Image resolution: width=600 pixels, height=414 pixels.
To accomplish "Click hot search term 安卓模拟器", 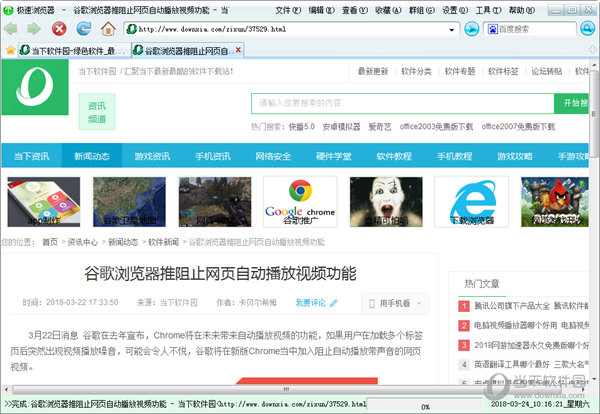I will coord(341,127).
